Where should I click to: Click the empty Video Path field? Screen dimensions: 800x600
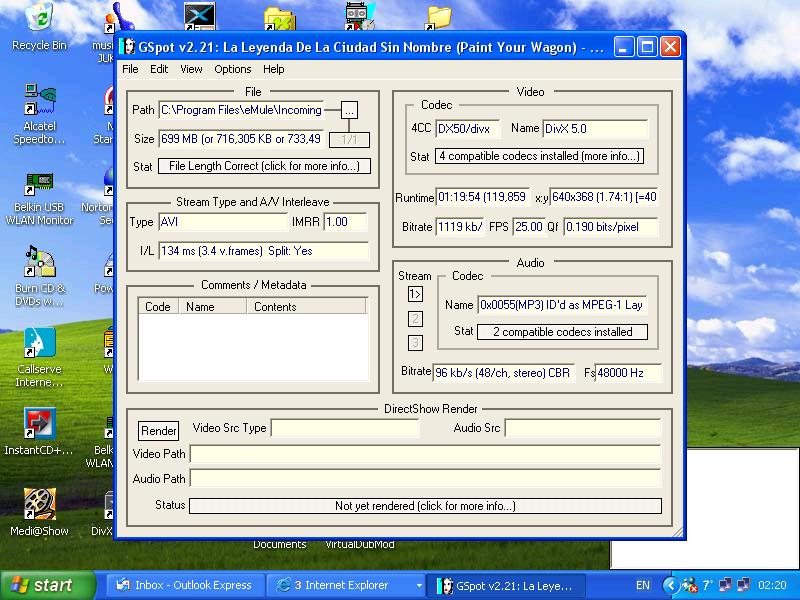click(426, 454)
